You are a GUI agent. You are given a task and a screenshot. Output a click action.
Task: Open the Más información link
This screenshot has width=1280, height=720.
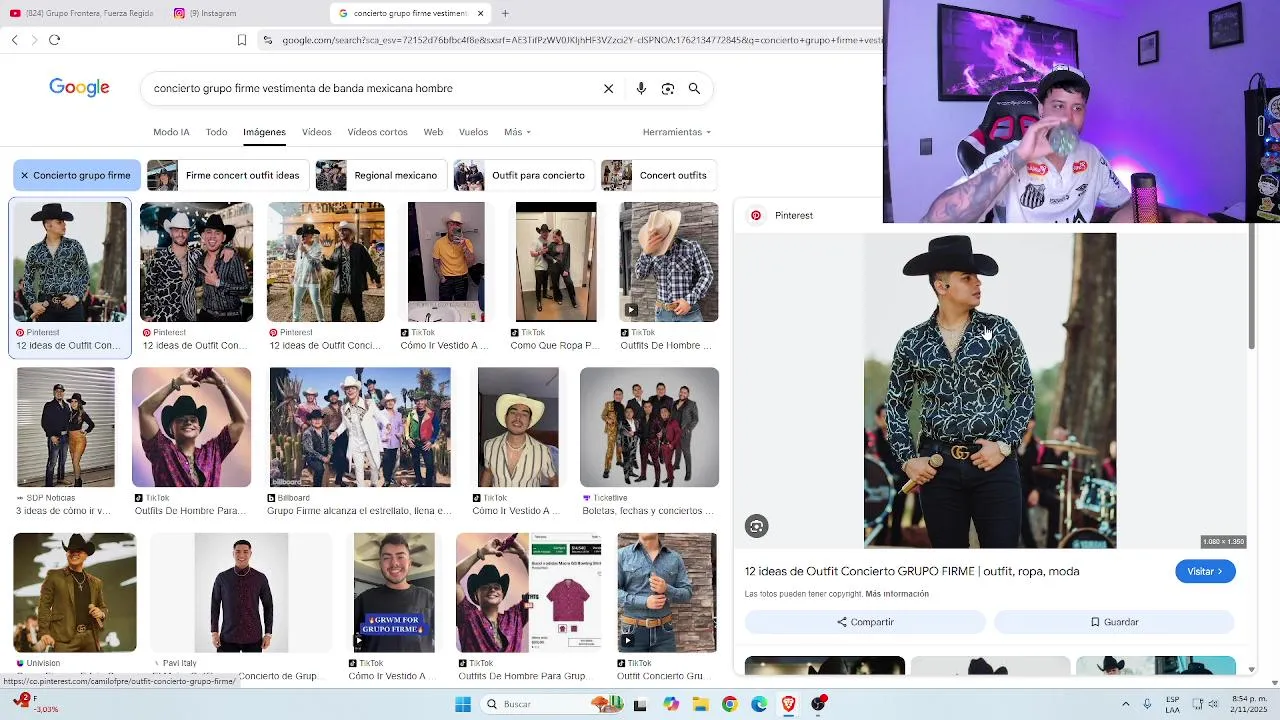click(897, 594)
